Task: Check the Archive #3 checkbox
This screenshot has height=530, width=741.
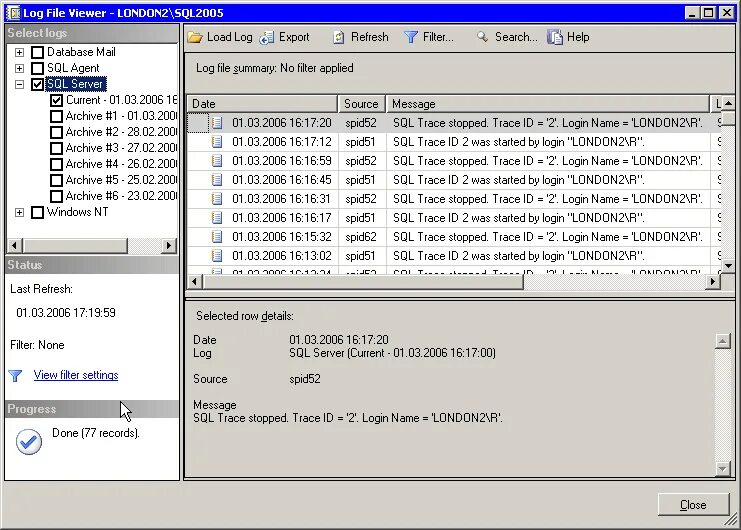Action: tap(56, 149)
